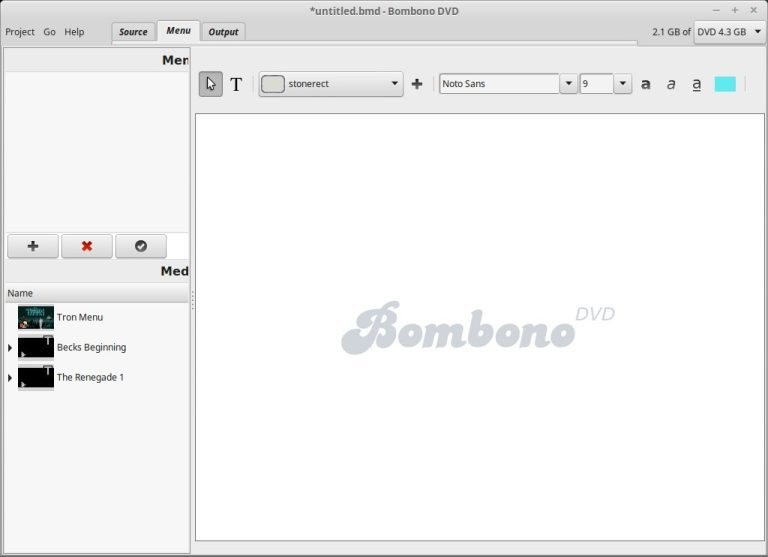Toggle bold text style
Viewport: 768px width, 557px height.
(646, 84)
